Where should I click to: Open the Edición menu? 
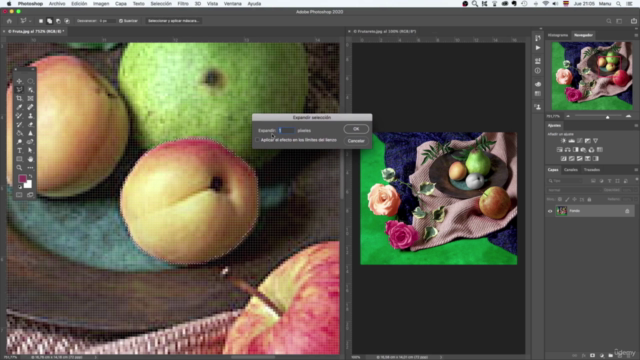pos(79,4)
